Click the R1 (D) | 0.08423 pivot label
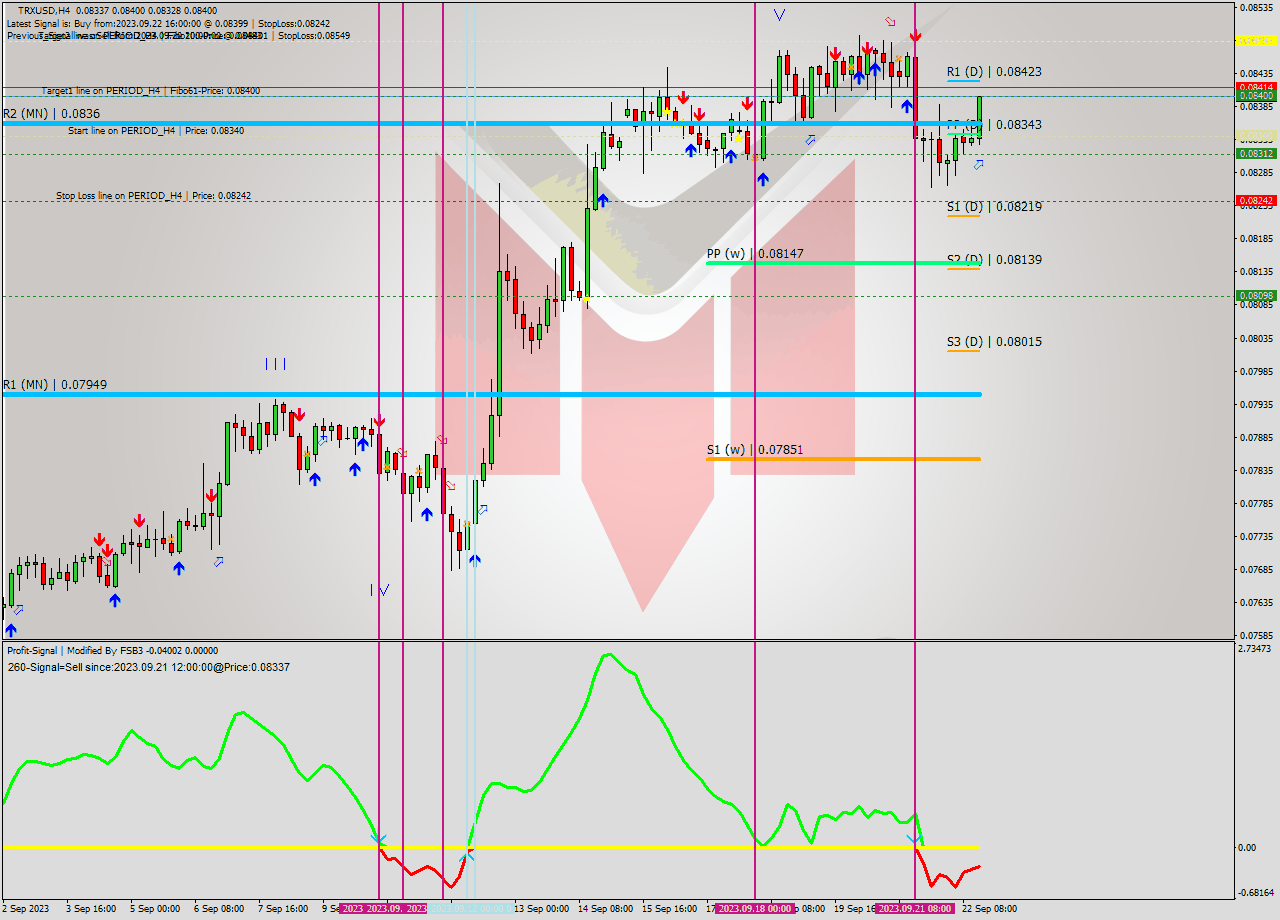This screenshot has height=920, width=1280. (994, 72)
